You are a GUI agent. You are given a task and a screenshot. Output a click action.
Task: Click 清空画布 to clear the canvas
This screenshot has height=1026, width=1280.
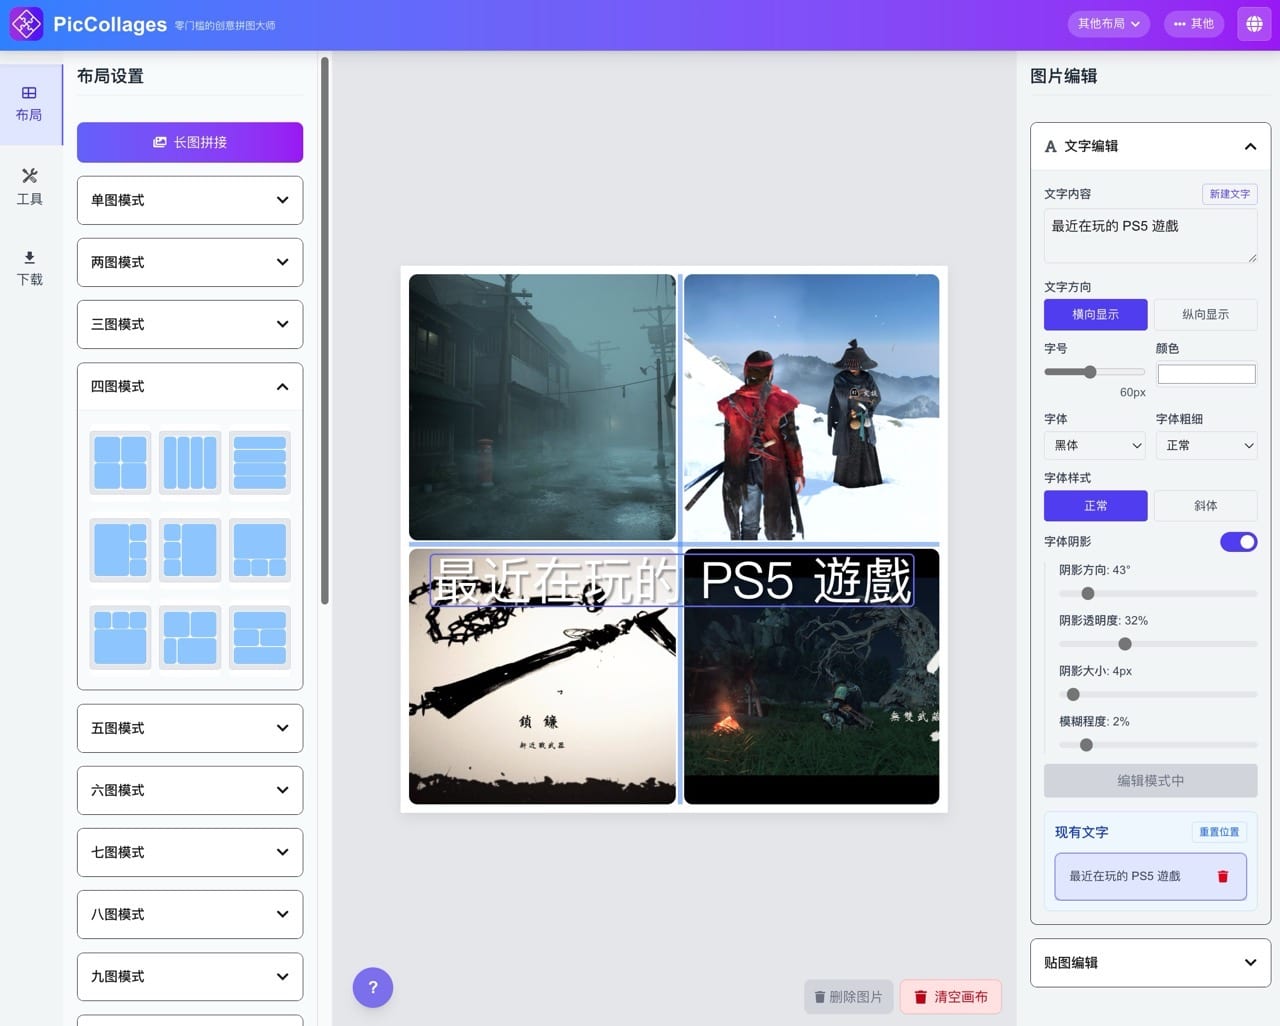(x=950, y=997)
